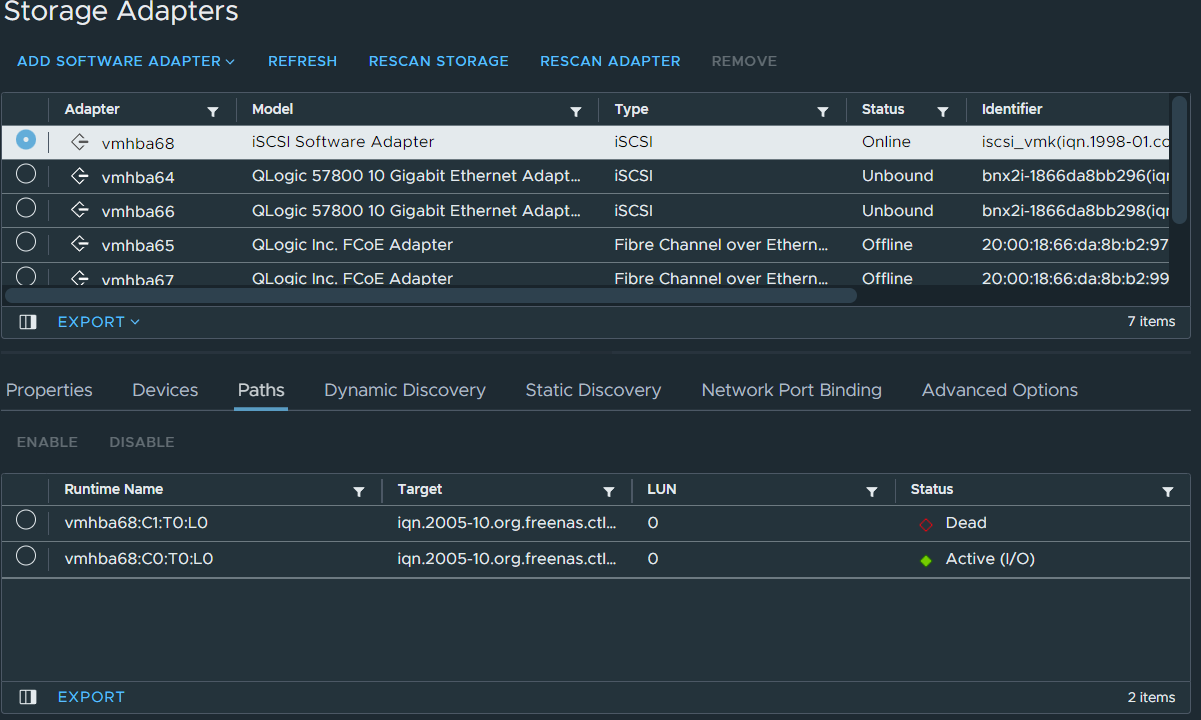Click filter icon on LUN column
The width and height of the screenshot is (1201, 720).
pos(872,491)
